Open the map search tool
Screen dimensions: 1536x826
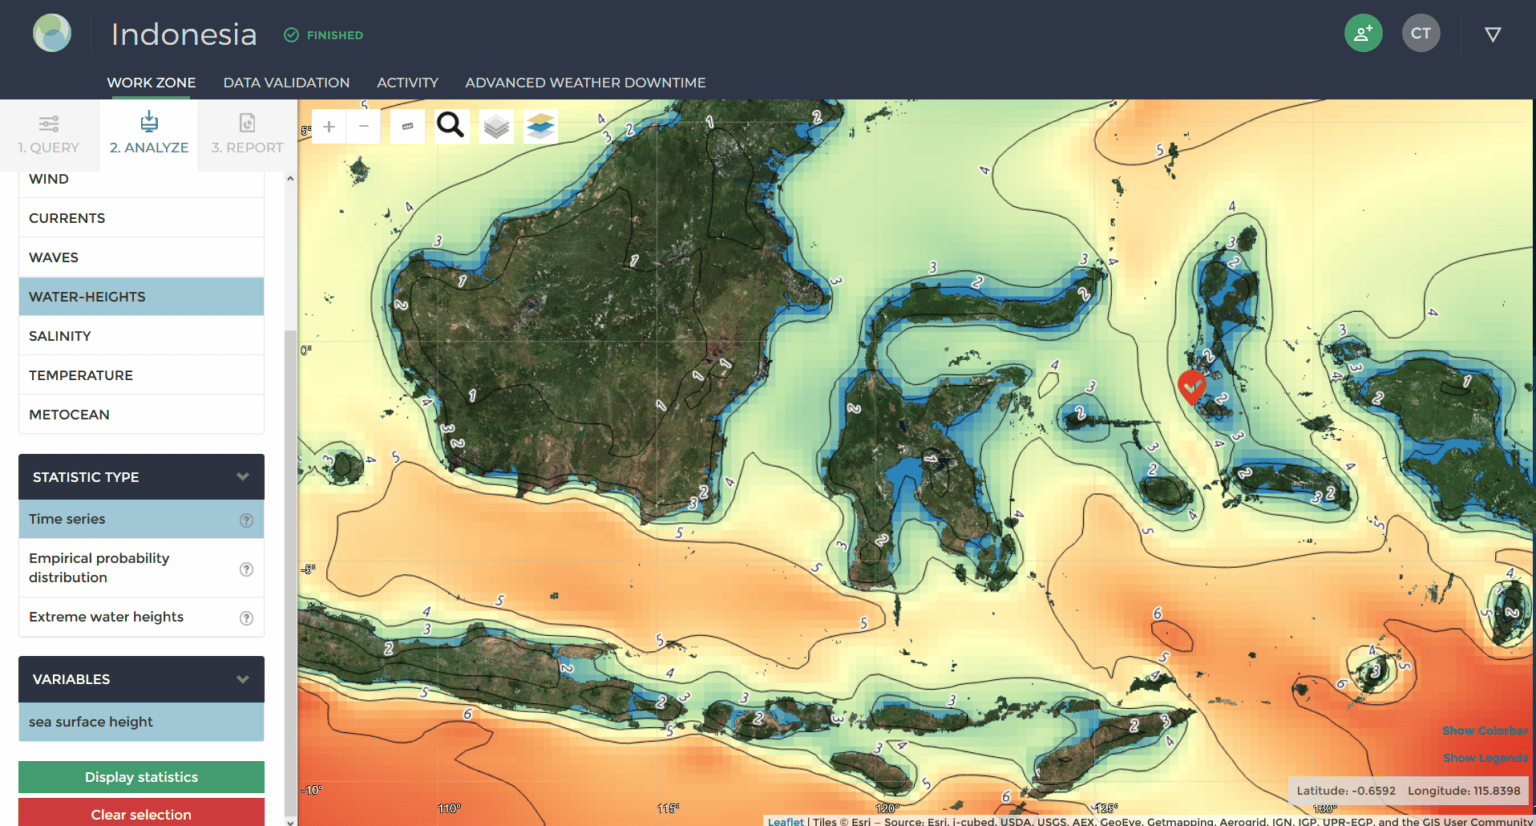(x=450, y=125)
